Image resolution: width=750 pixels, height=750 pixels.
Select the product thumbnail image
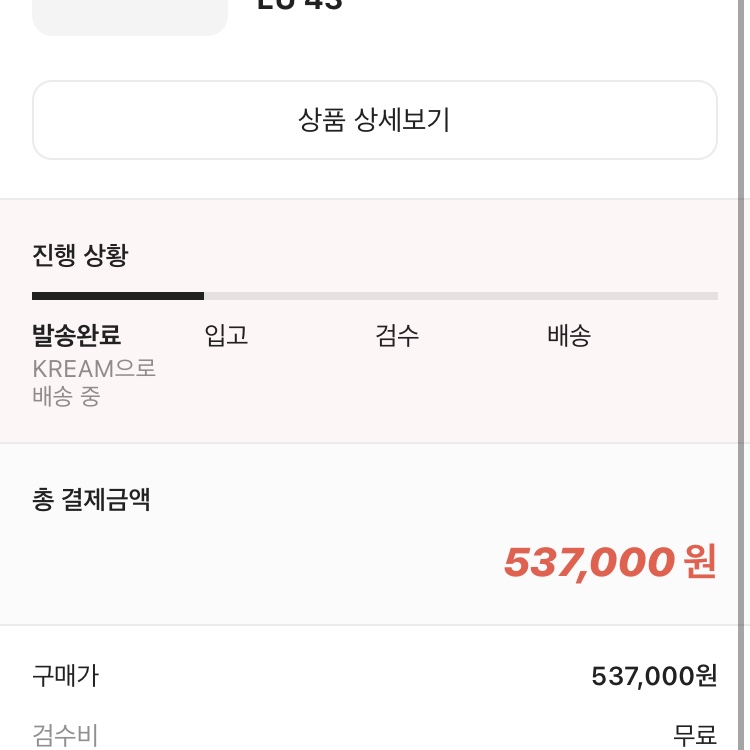click(130, 17)
